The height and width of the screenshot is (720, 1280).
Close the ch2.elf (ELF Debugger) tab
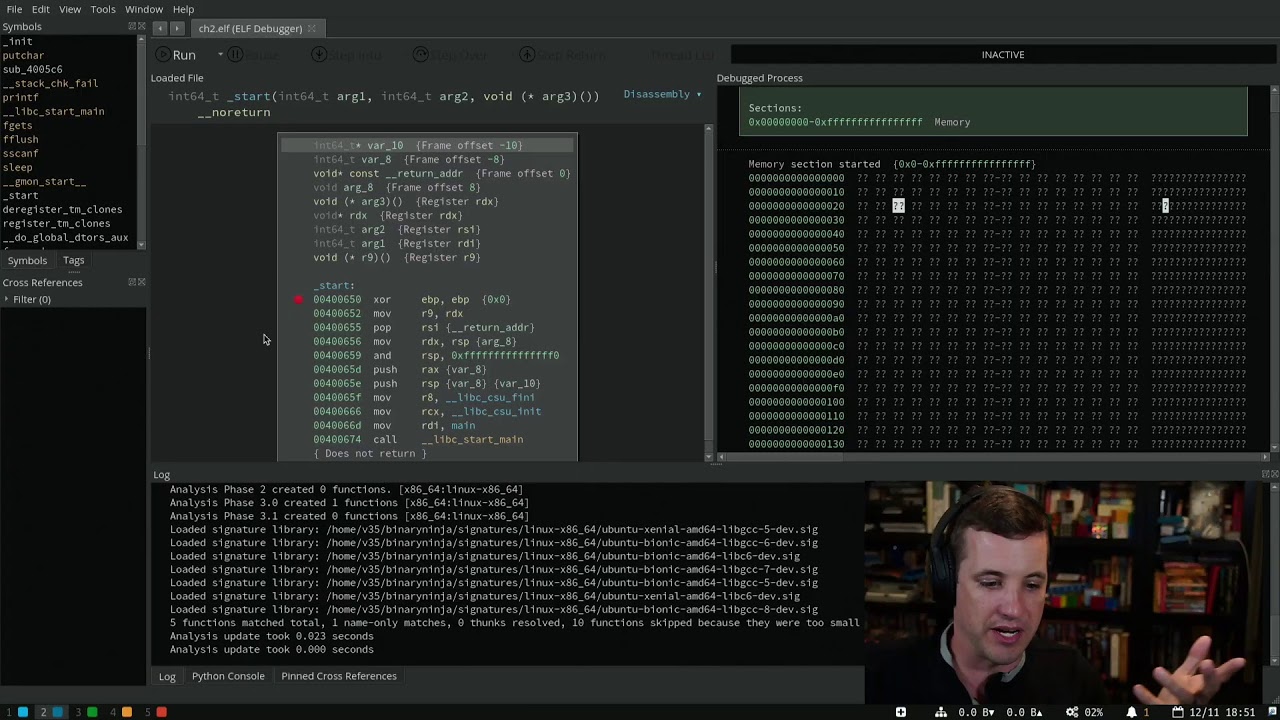pyautogui.click(x=311, y=28)
